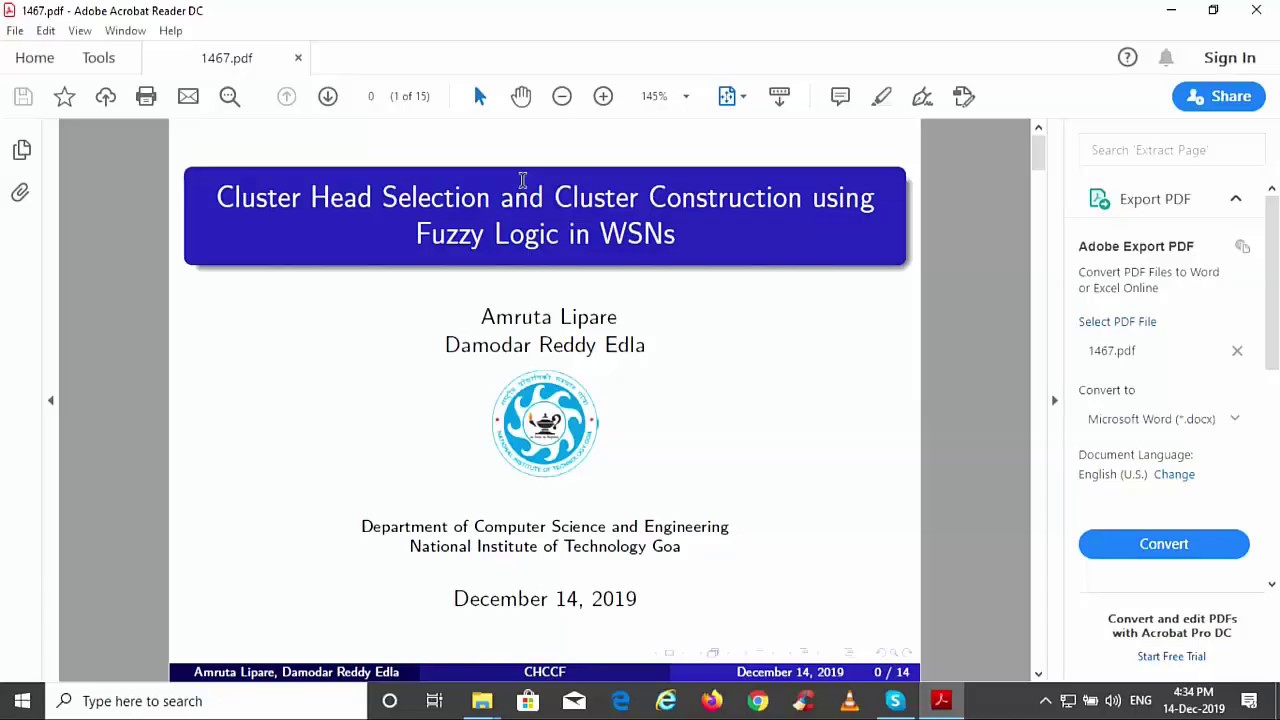Add a comment note
Screen dimensions: 1280x720
point(840,96)
